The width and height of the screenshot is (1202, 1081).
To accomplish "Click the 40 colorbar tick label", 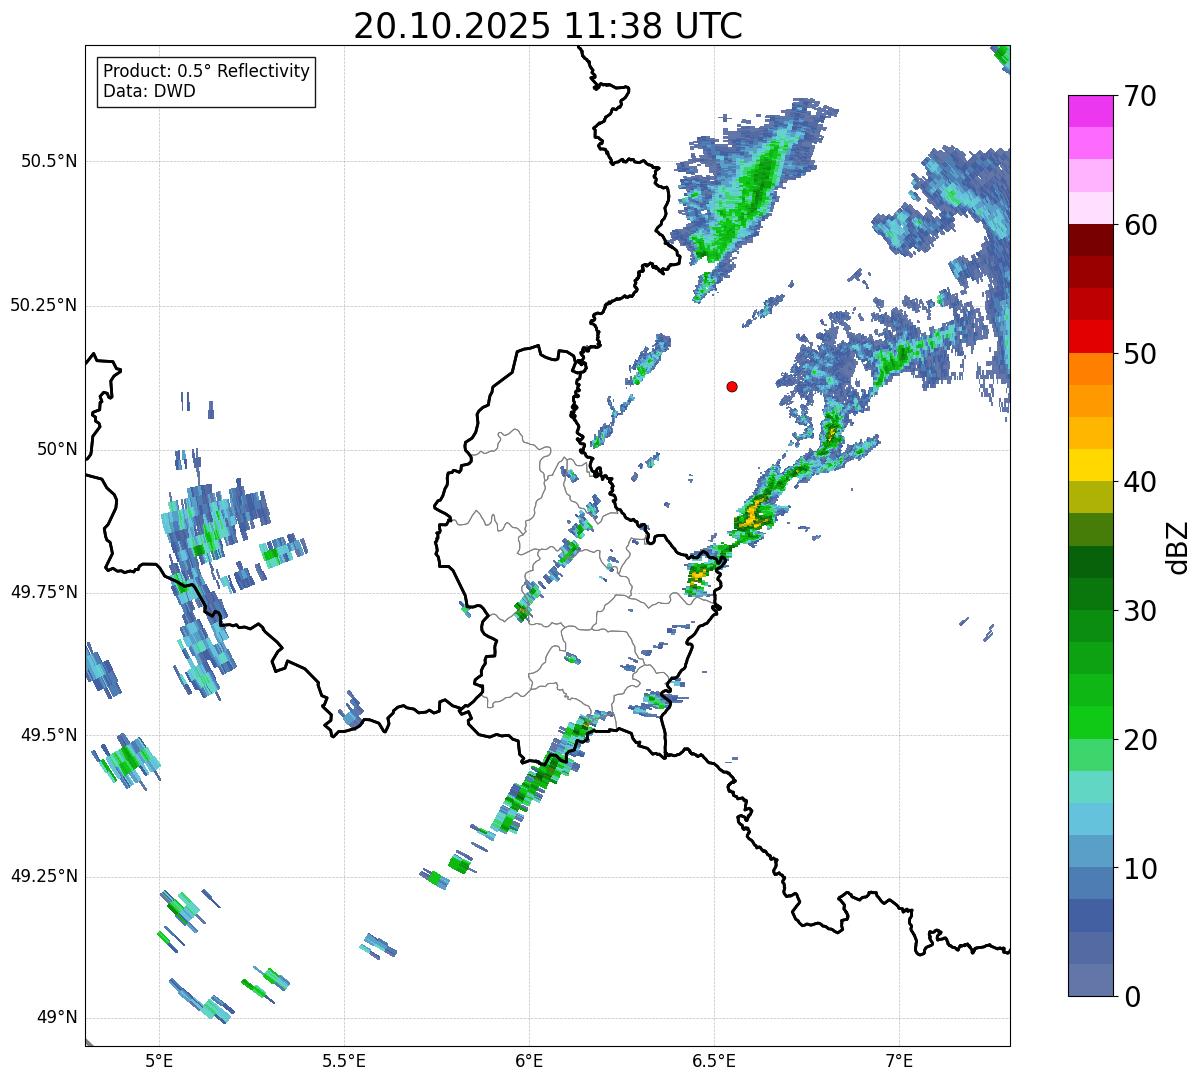I will [x=1140, y=482].
